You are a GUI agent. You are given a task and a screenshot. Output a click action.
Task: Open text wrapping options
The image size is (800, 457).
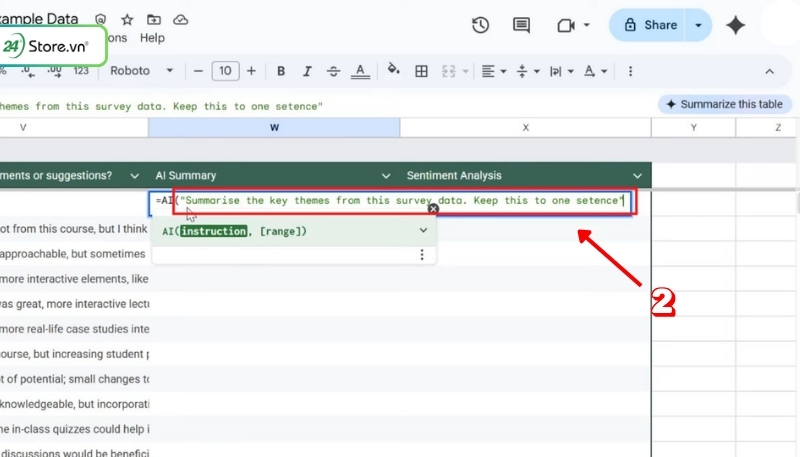pos(561,71)
